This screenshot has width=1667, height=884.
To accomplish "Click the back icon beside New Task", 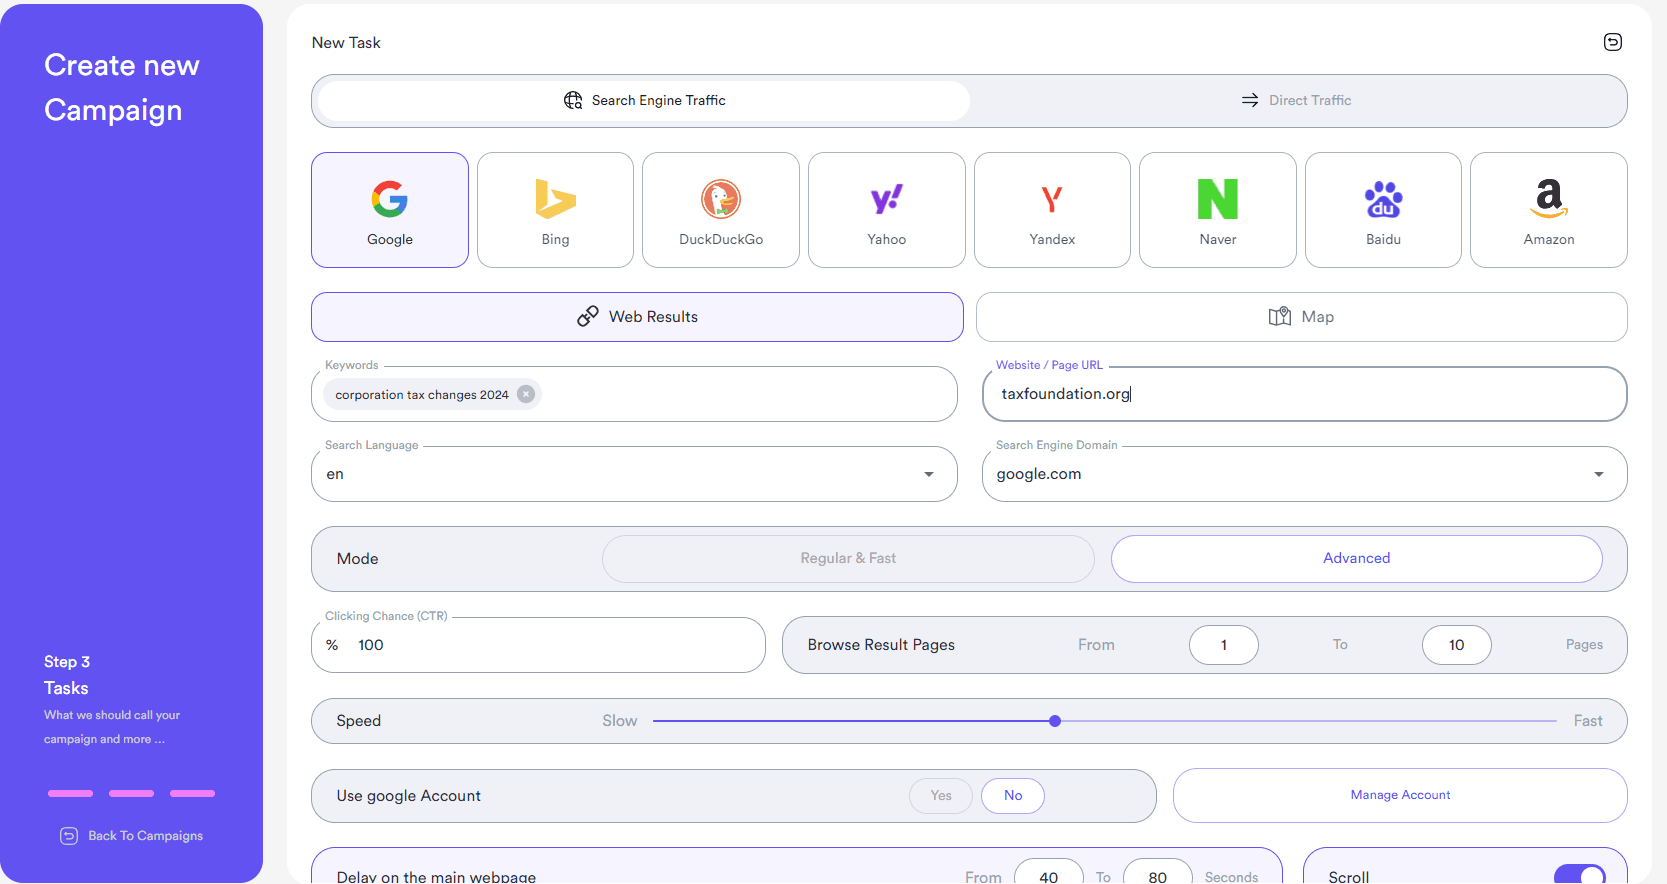I will click(1613, 42).
